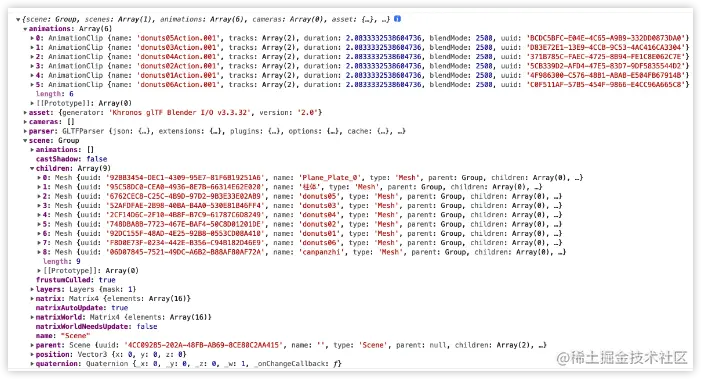Select the castShadow: false line
Image resolution: width=701 pixels, height=379 pixels.
[72, 159]
